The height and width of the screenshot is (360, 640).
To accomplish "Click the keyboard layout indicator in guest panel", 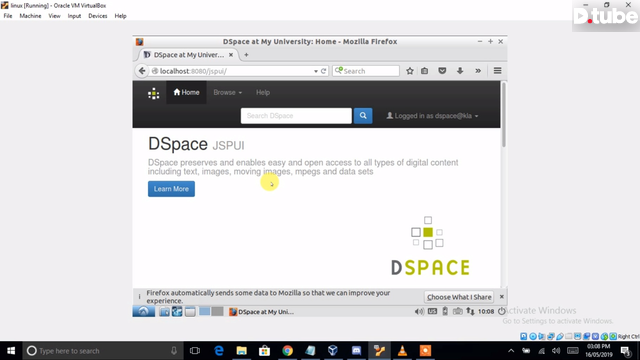I will point(432,311).
